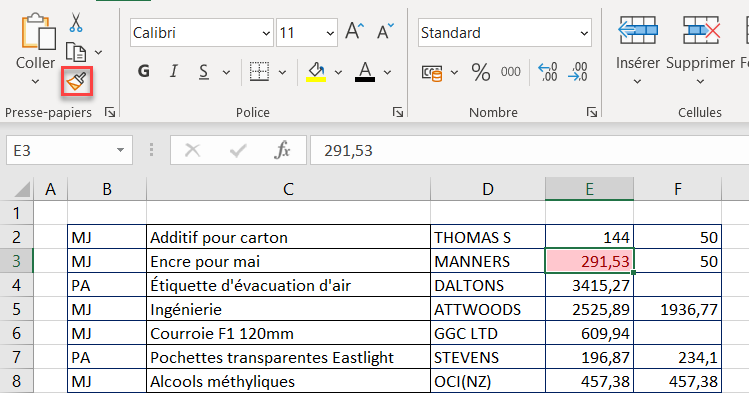
Task: Open the font size 11 dropdown
Action: (x=330, y=33)
